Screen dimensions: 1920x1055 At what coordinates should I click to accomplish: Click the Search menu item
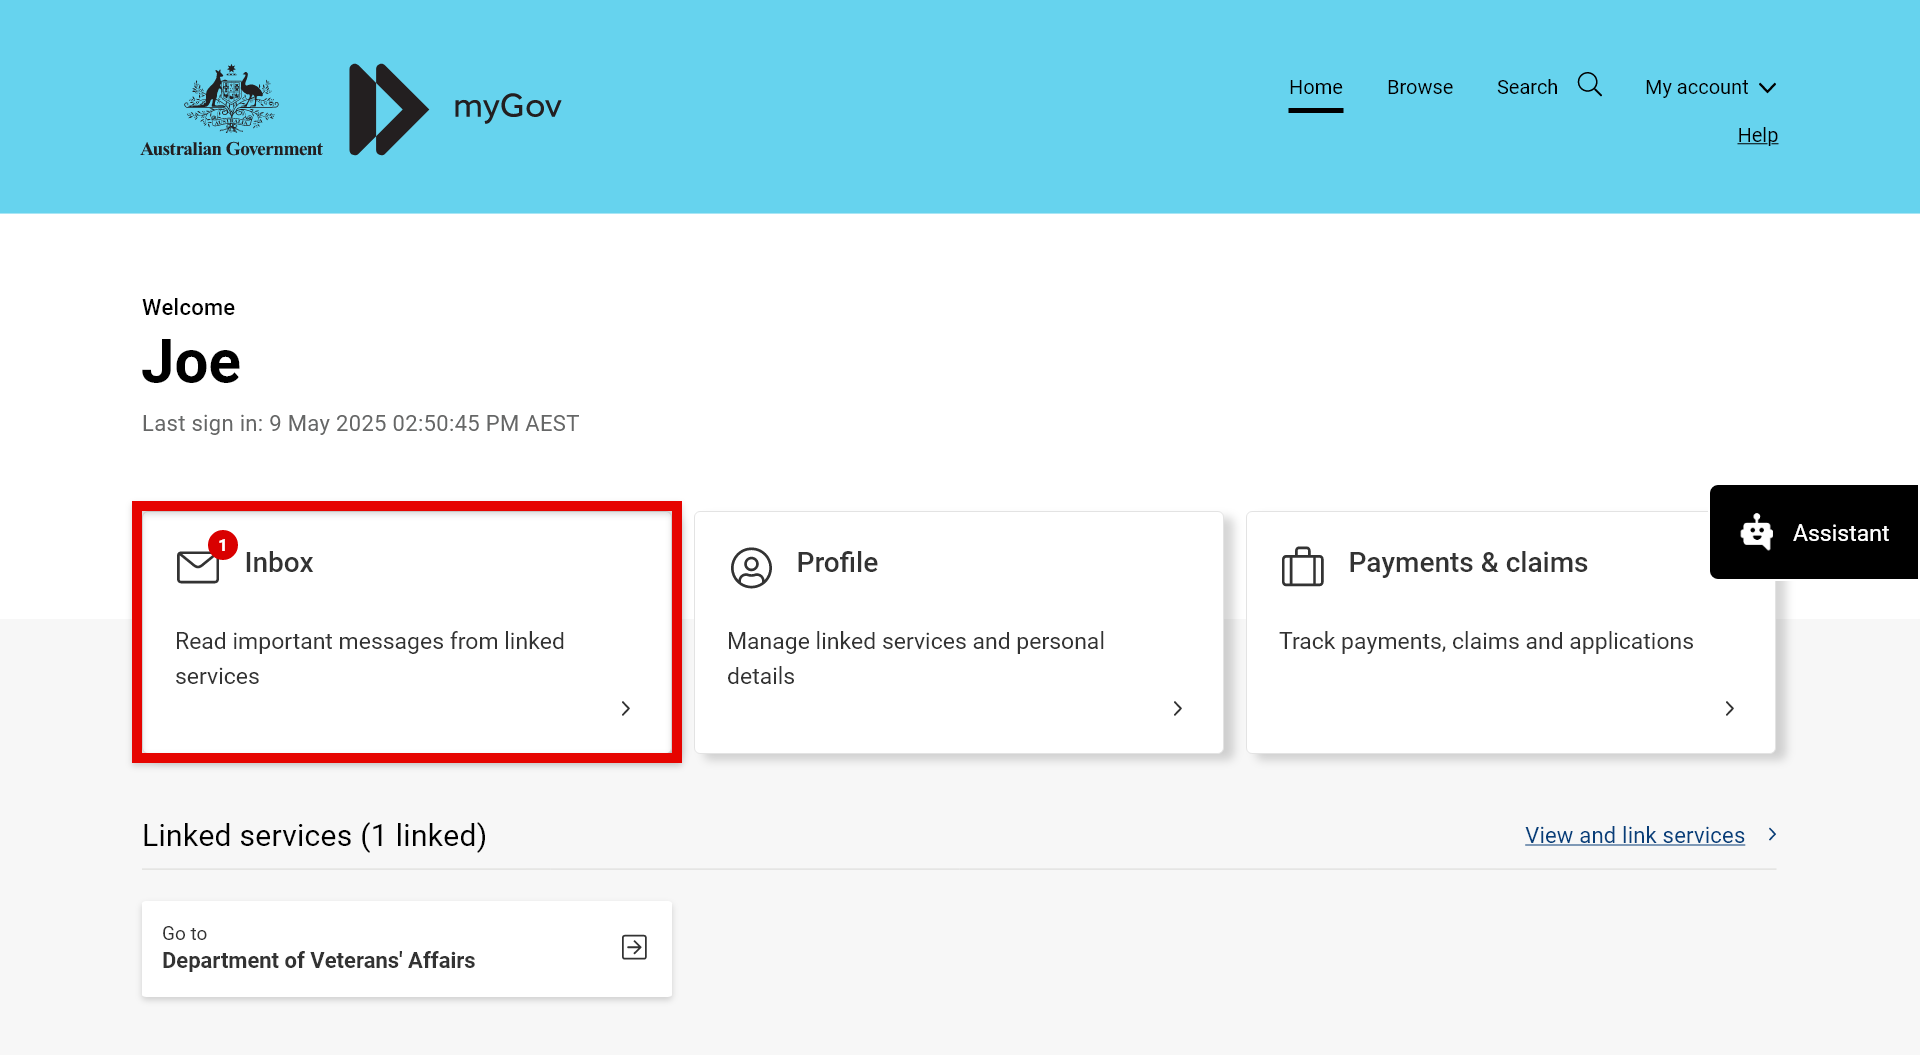click(x=1527, y=87)
